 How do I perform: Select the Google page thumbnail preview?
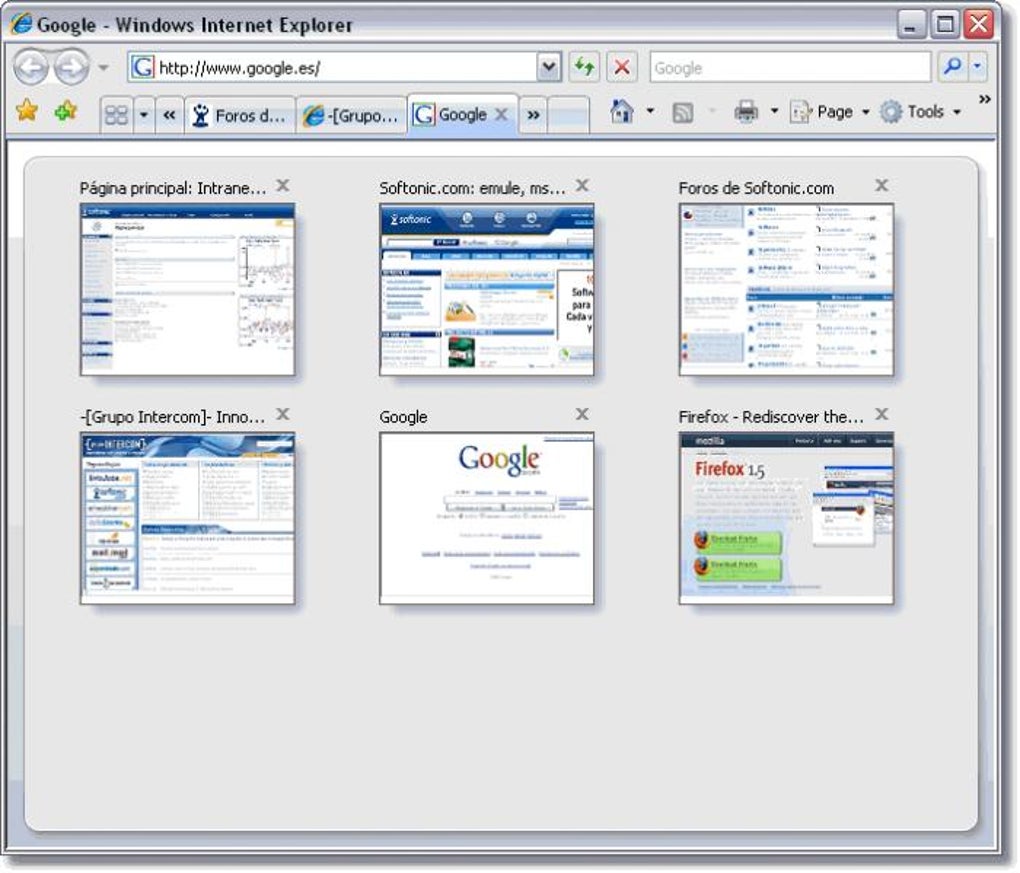pyautogui.click(x=487, y=518)
